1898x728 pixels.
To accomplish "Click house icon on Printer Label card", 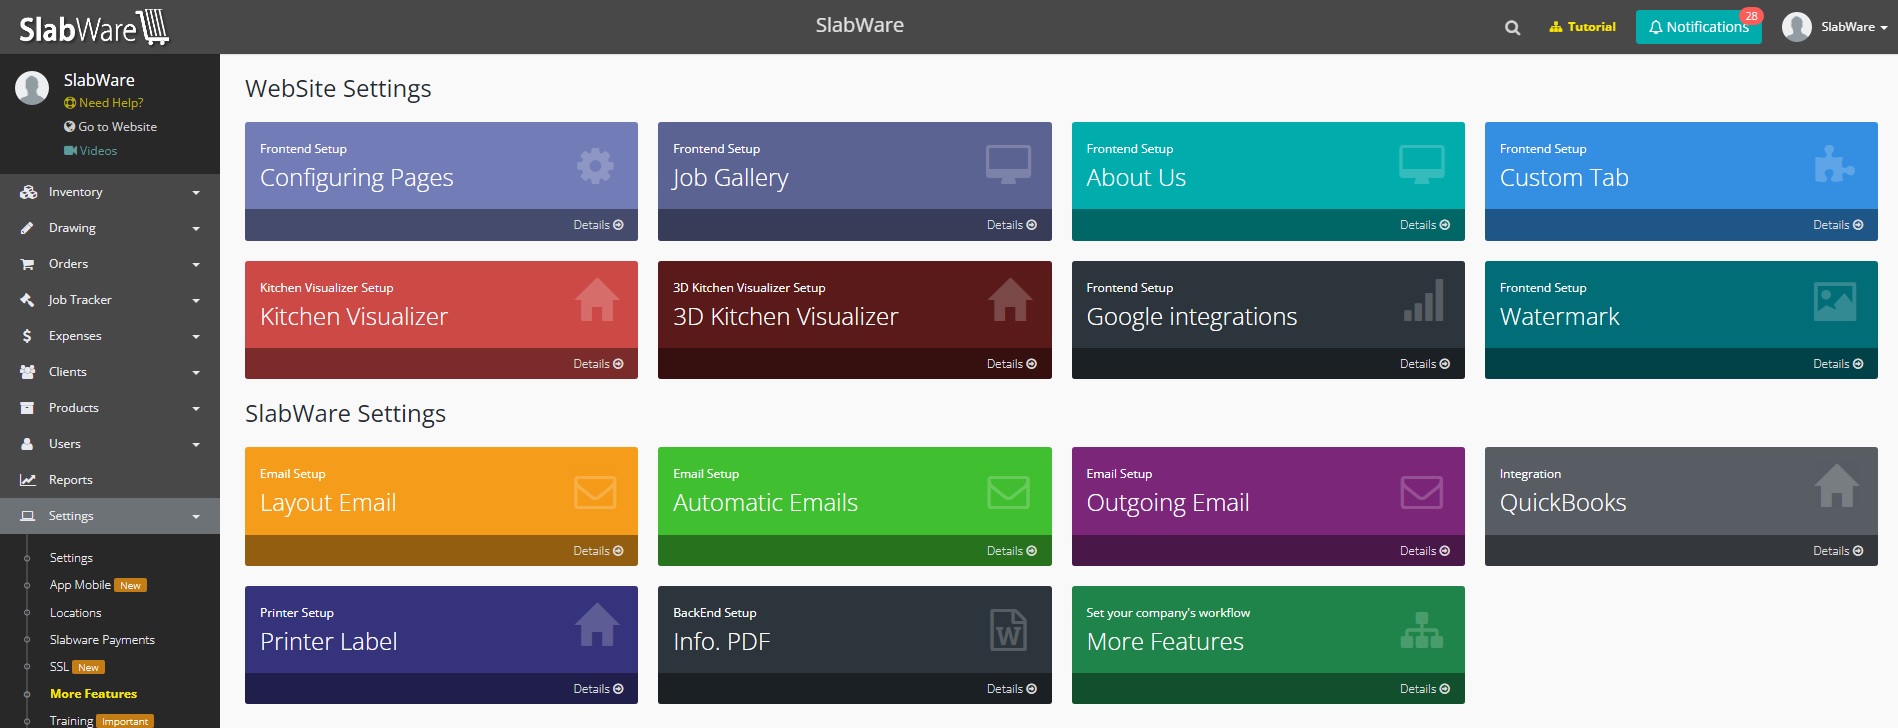I will click(x=597, y=625).
